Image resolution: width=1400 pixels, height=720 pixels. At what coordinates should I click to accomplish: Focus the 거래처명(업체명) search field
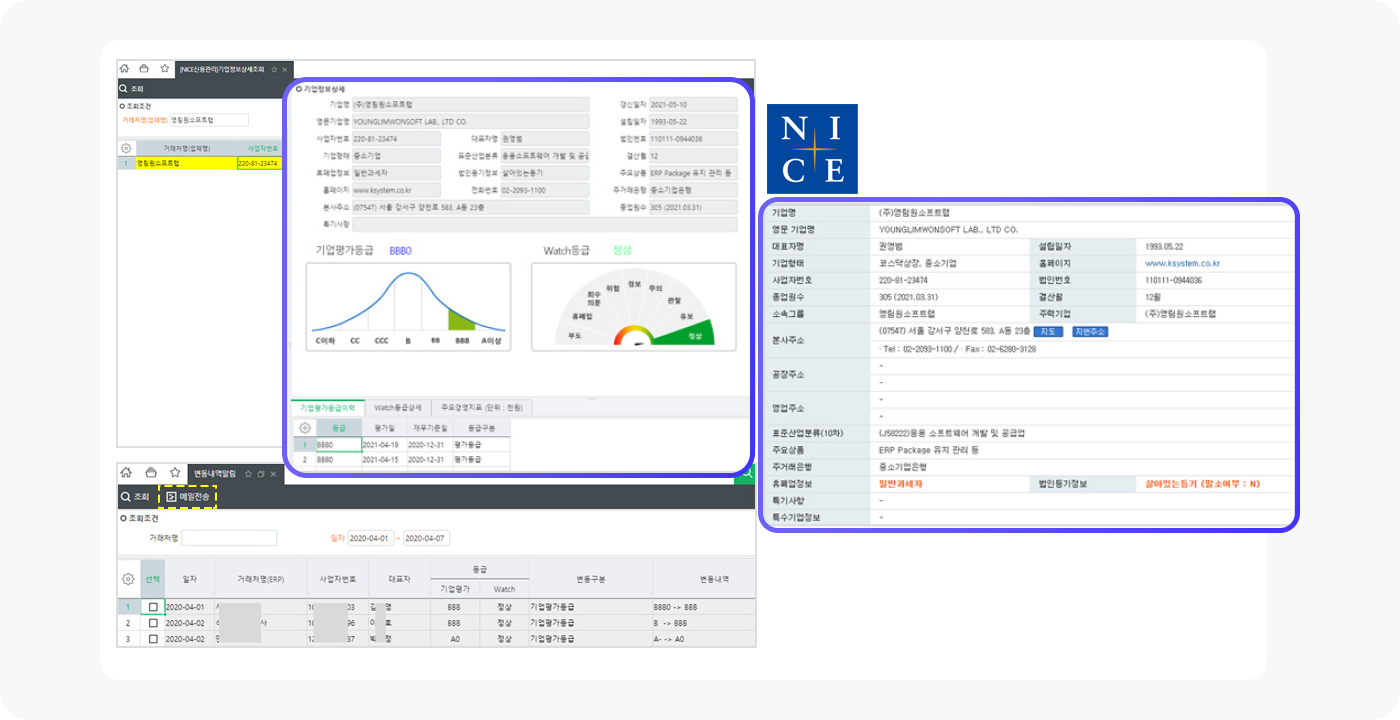click(209, 120)
